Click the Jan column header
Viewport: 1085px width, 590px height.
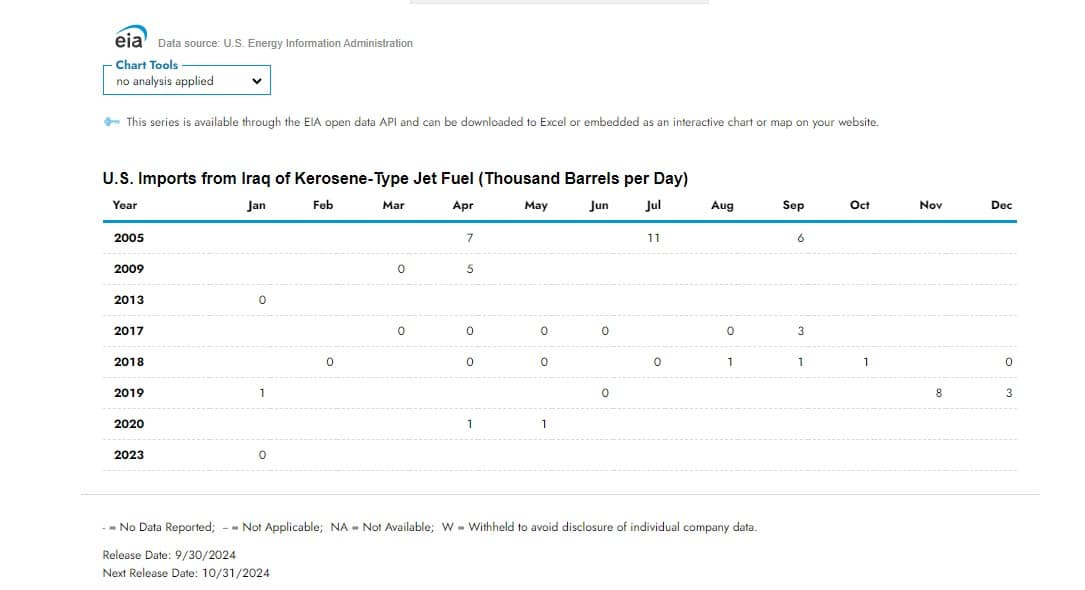256,205
